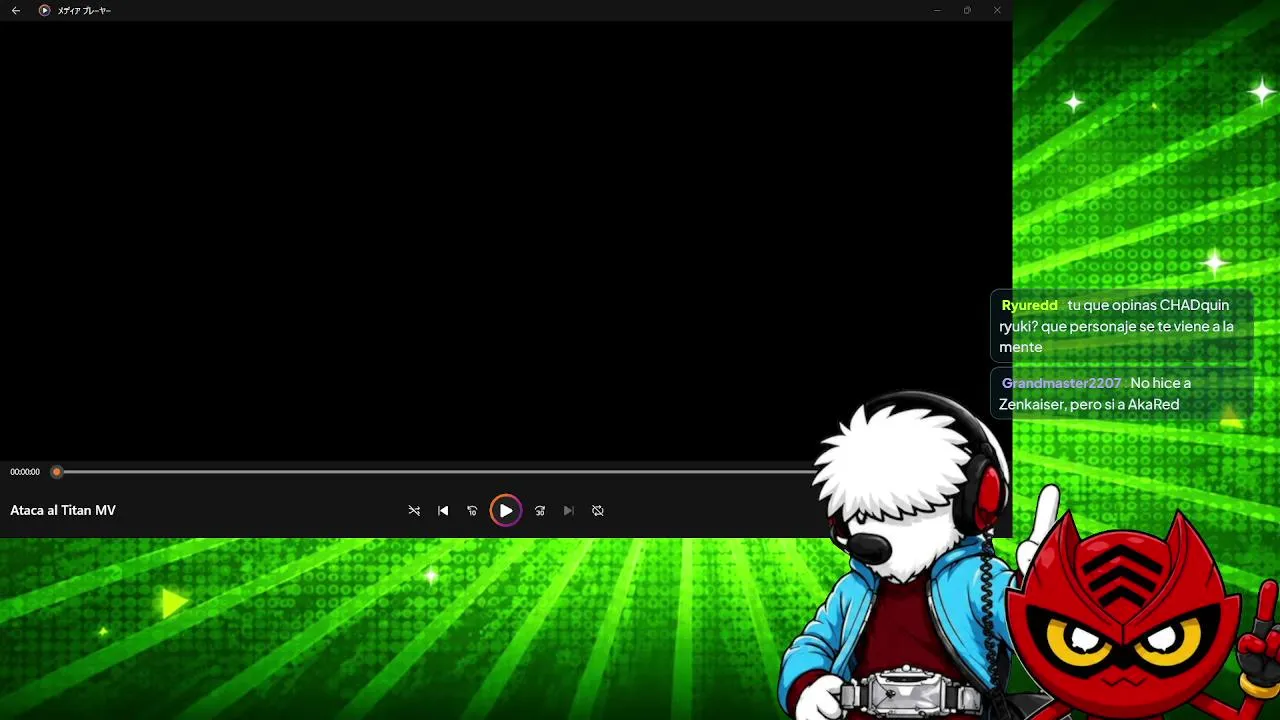Click the black video display area
1280x720 pixels.
[x=506, y=240]
